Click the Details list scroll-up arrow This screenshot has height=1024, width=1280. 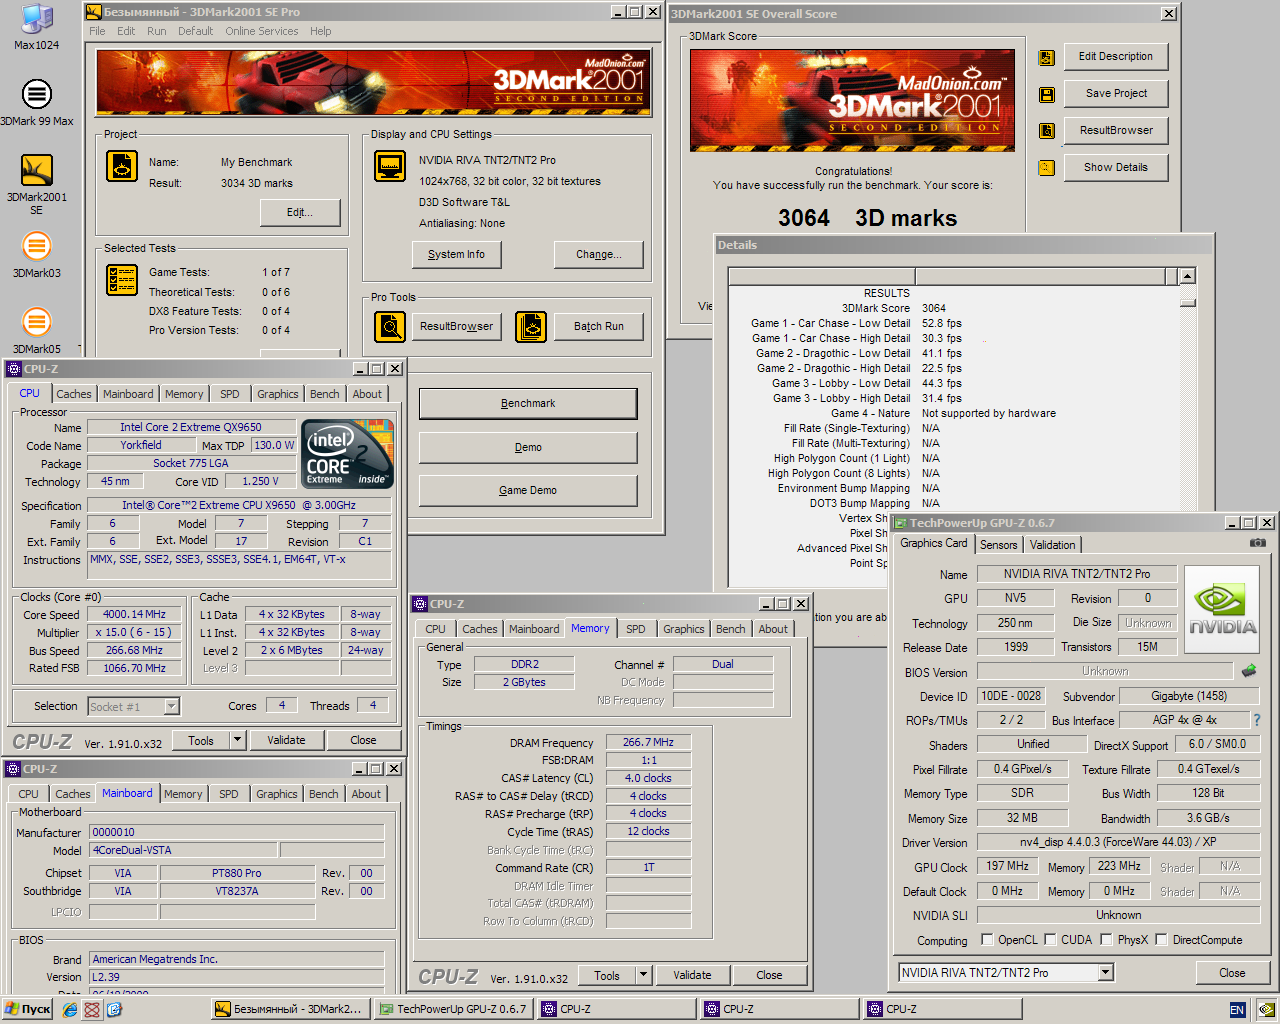coord(1187,276)
